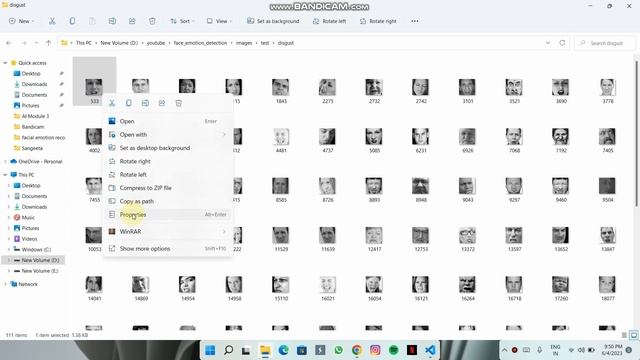Click the Set as background toolbar button
The width and height of the screenshot is (640, 360).
273,21
